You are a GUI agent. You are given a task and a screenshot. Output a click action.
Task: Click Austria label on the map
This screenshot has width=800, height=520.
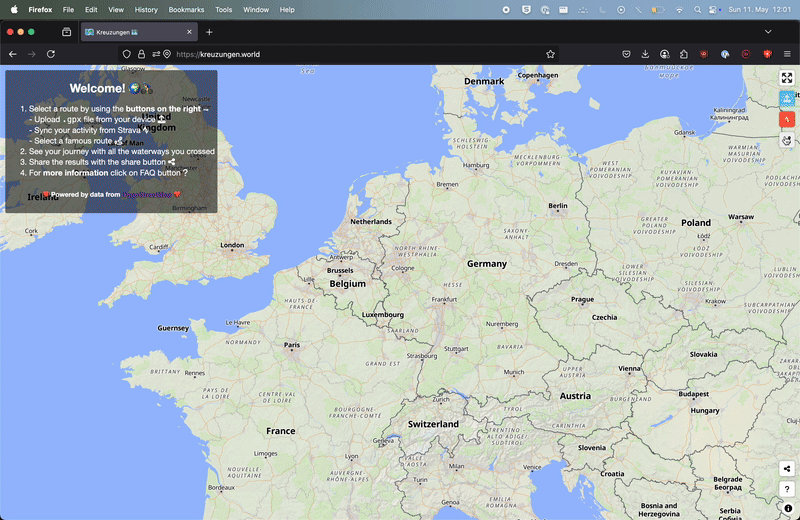tap(575, 396)
